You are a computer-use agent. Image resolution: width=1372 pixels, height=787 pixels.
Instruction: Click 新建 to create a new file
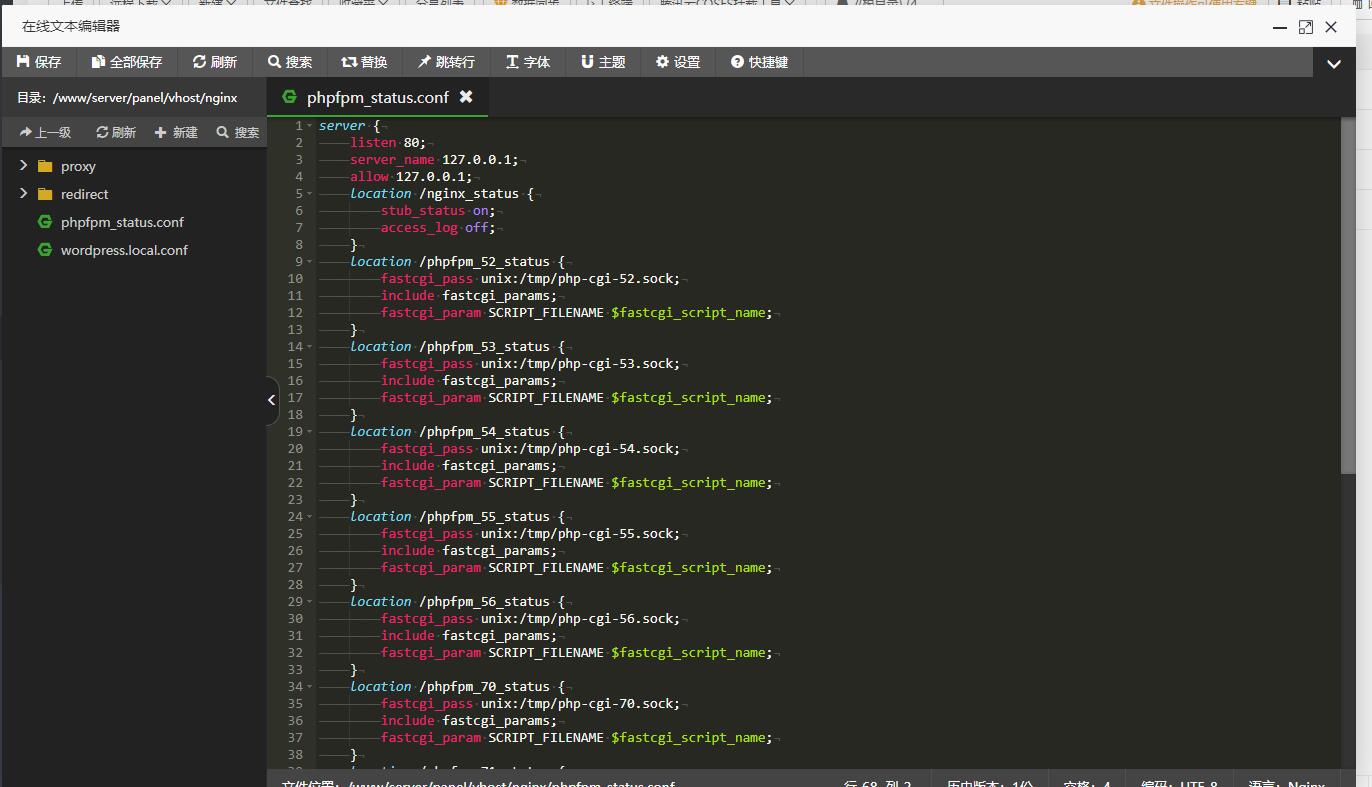click(176, 132)
